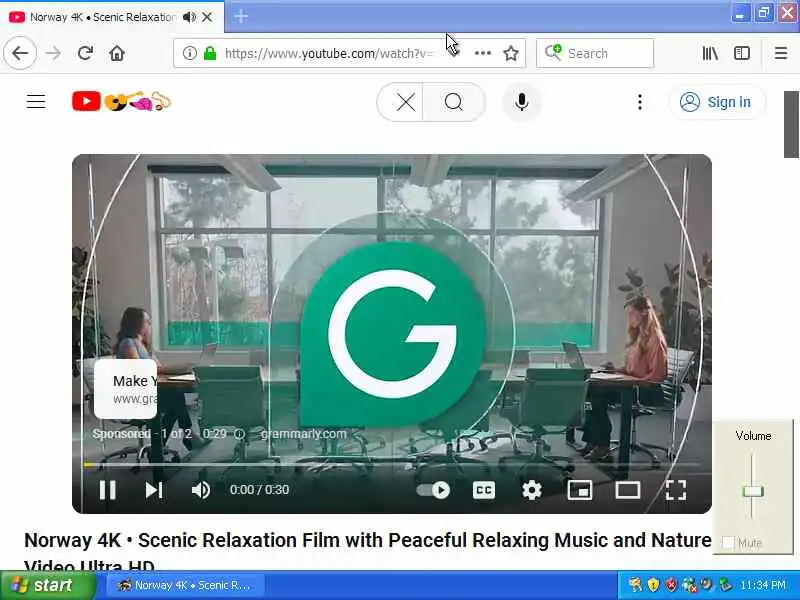Click the Make ad card overlay

click(x=126, y=389)
